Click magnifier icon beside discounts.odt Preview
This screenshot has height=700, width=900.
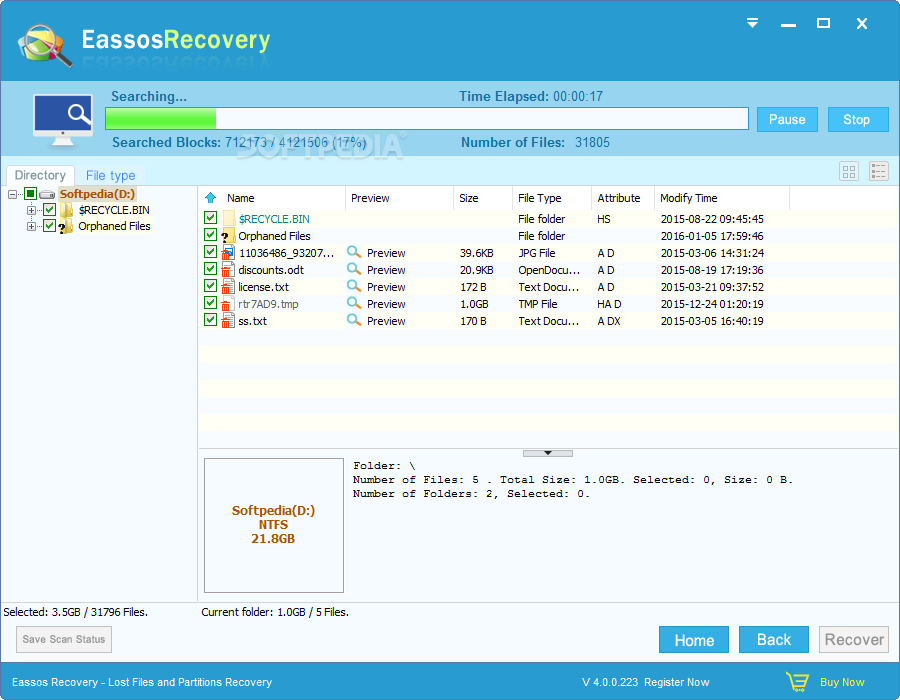pyautogui.click(x=354, y=269)
